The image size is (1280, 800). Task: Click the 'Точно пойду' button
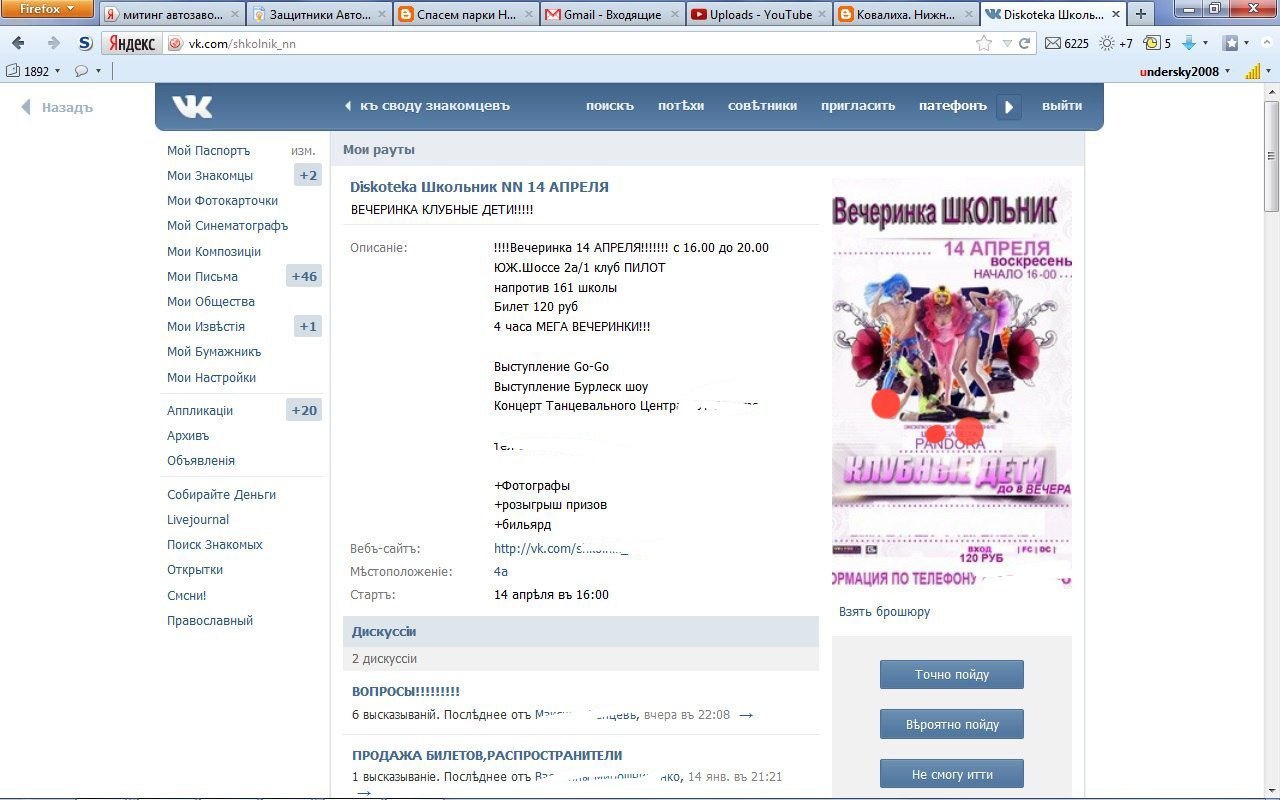pyautogui.click(x=952, y=675)
